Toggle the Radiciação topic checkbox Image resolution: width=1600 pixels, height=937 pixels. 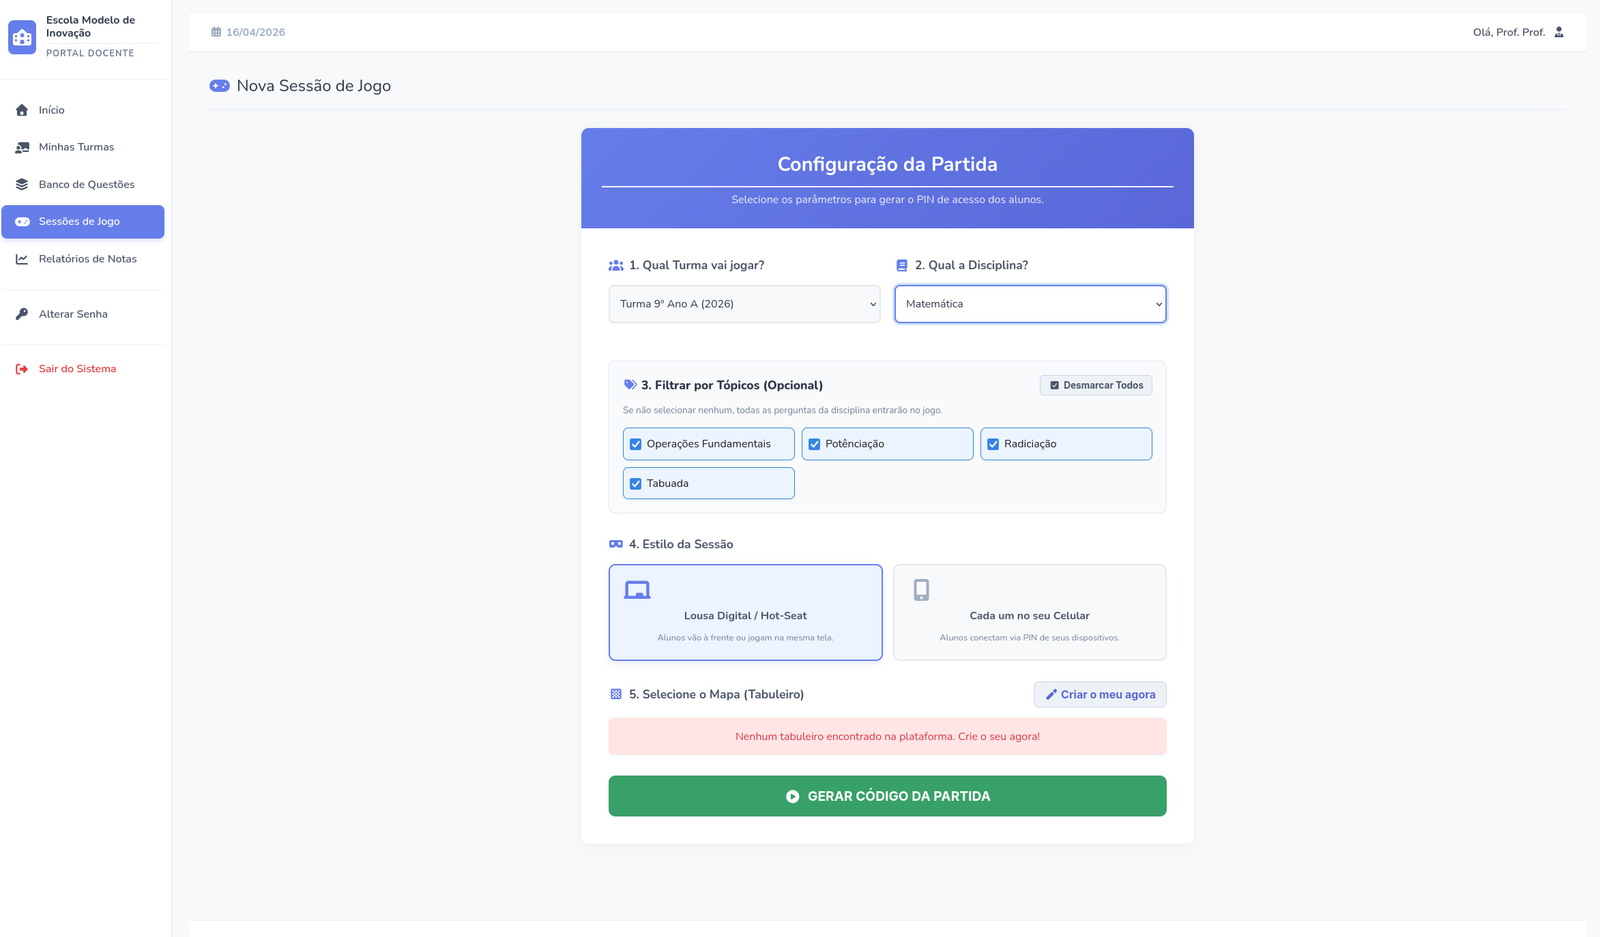pyautogui.click(x=993, y=444)
